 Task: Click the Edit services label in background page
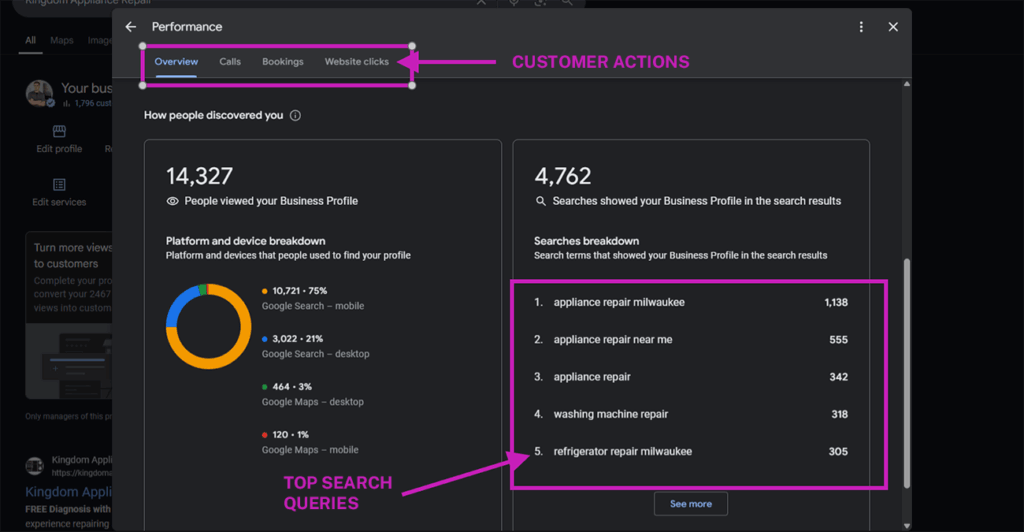[x=59, y=202]
